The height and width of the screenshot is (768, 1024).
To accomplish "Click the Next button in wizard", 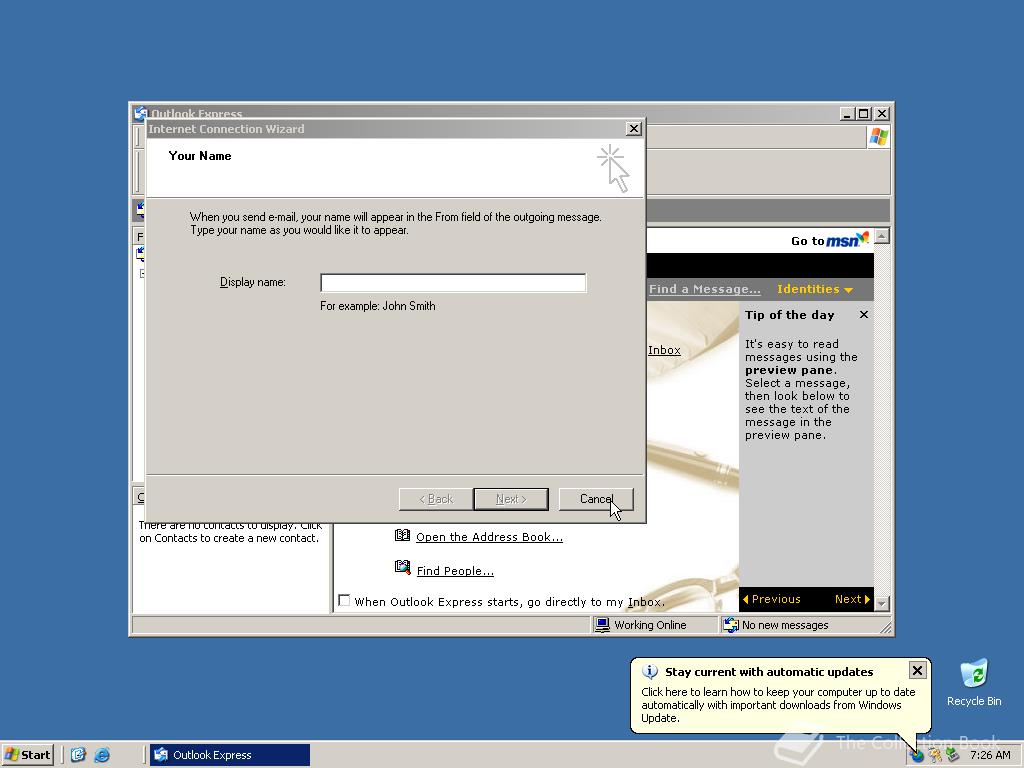I will [511, 499].
